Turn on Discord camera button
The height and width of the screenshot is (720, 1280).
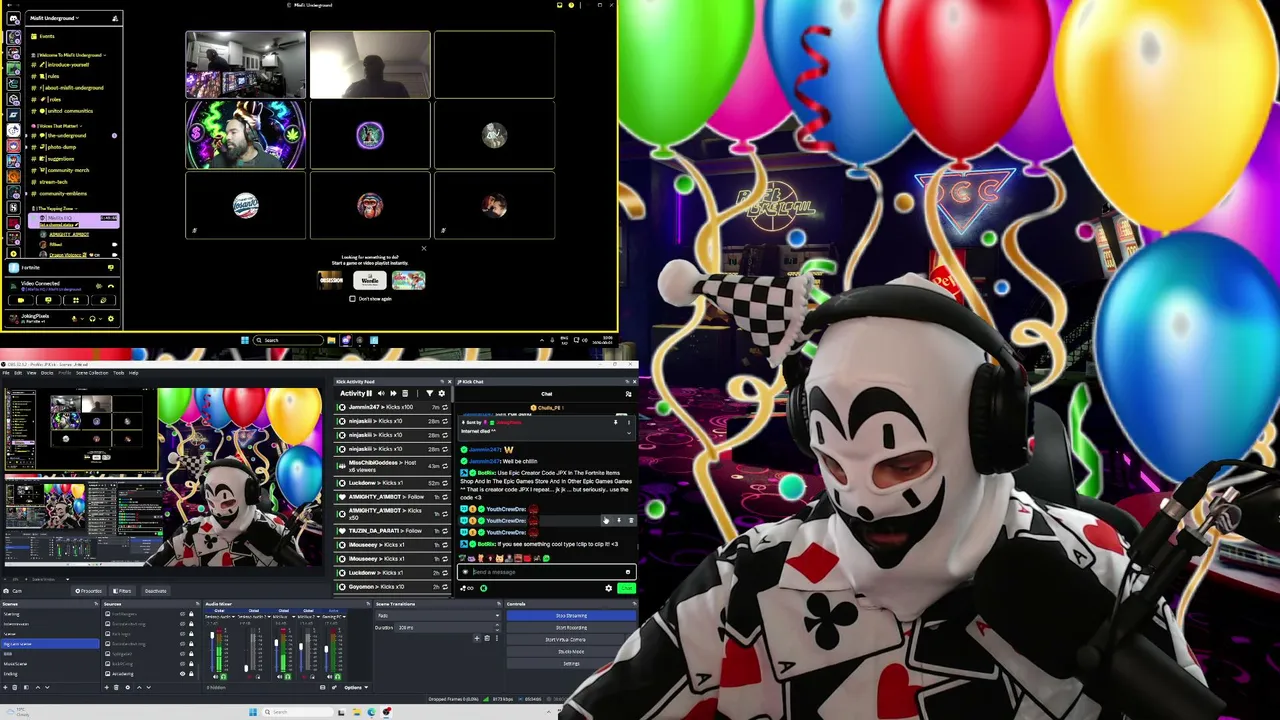pyautogui.click(x=21, y=300)
